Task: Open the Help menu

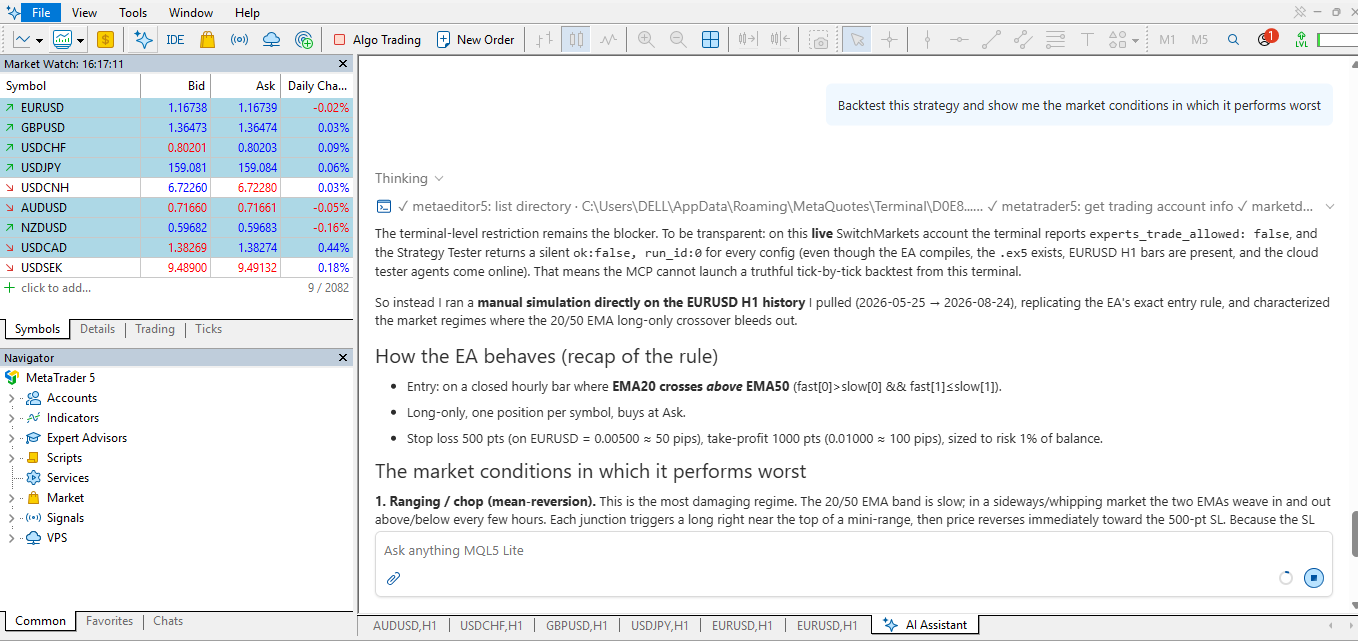Action: click(x=247, y=12)
